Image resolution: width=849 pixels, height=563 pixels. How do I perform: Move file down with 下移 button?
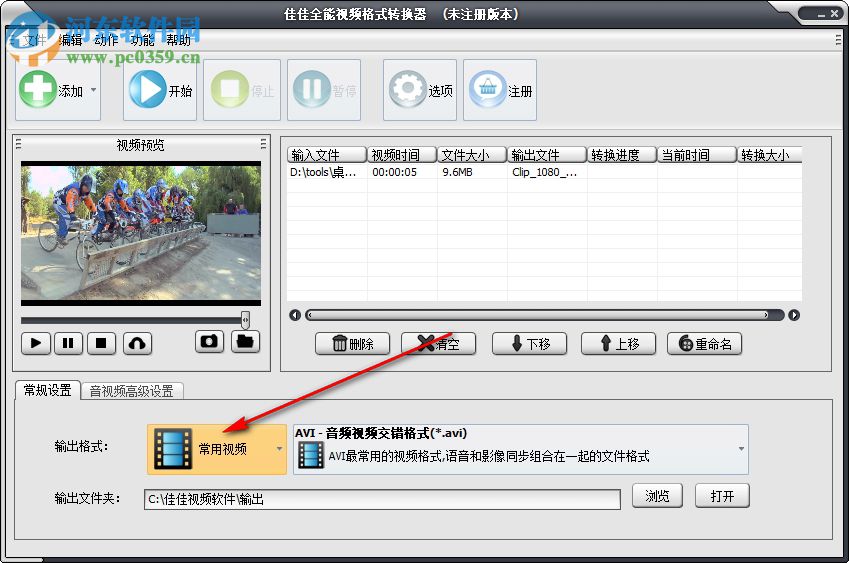(x=530, y=344)
